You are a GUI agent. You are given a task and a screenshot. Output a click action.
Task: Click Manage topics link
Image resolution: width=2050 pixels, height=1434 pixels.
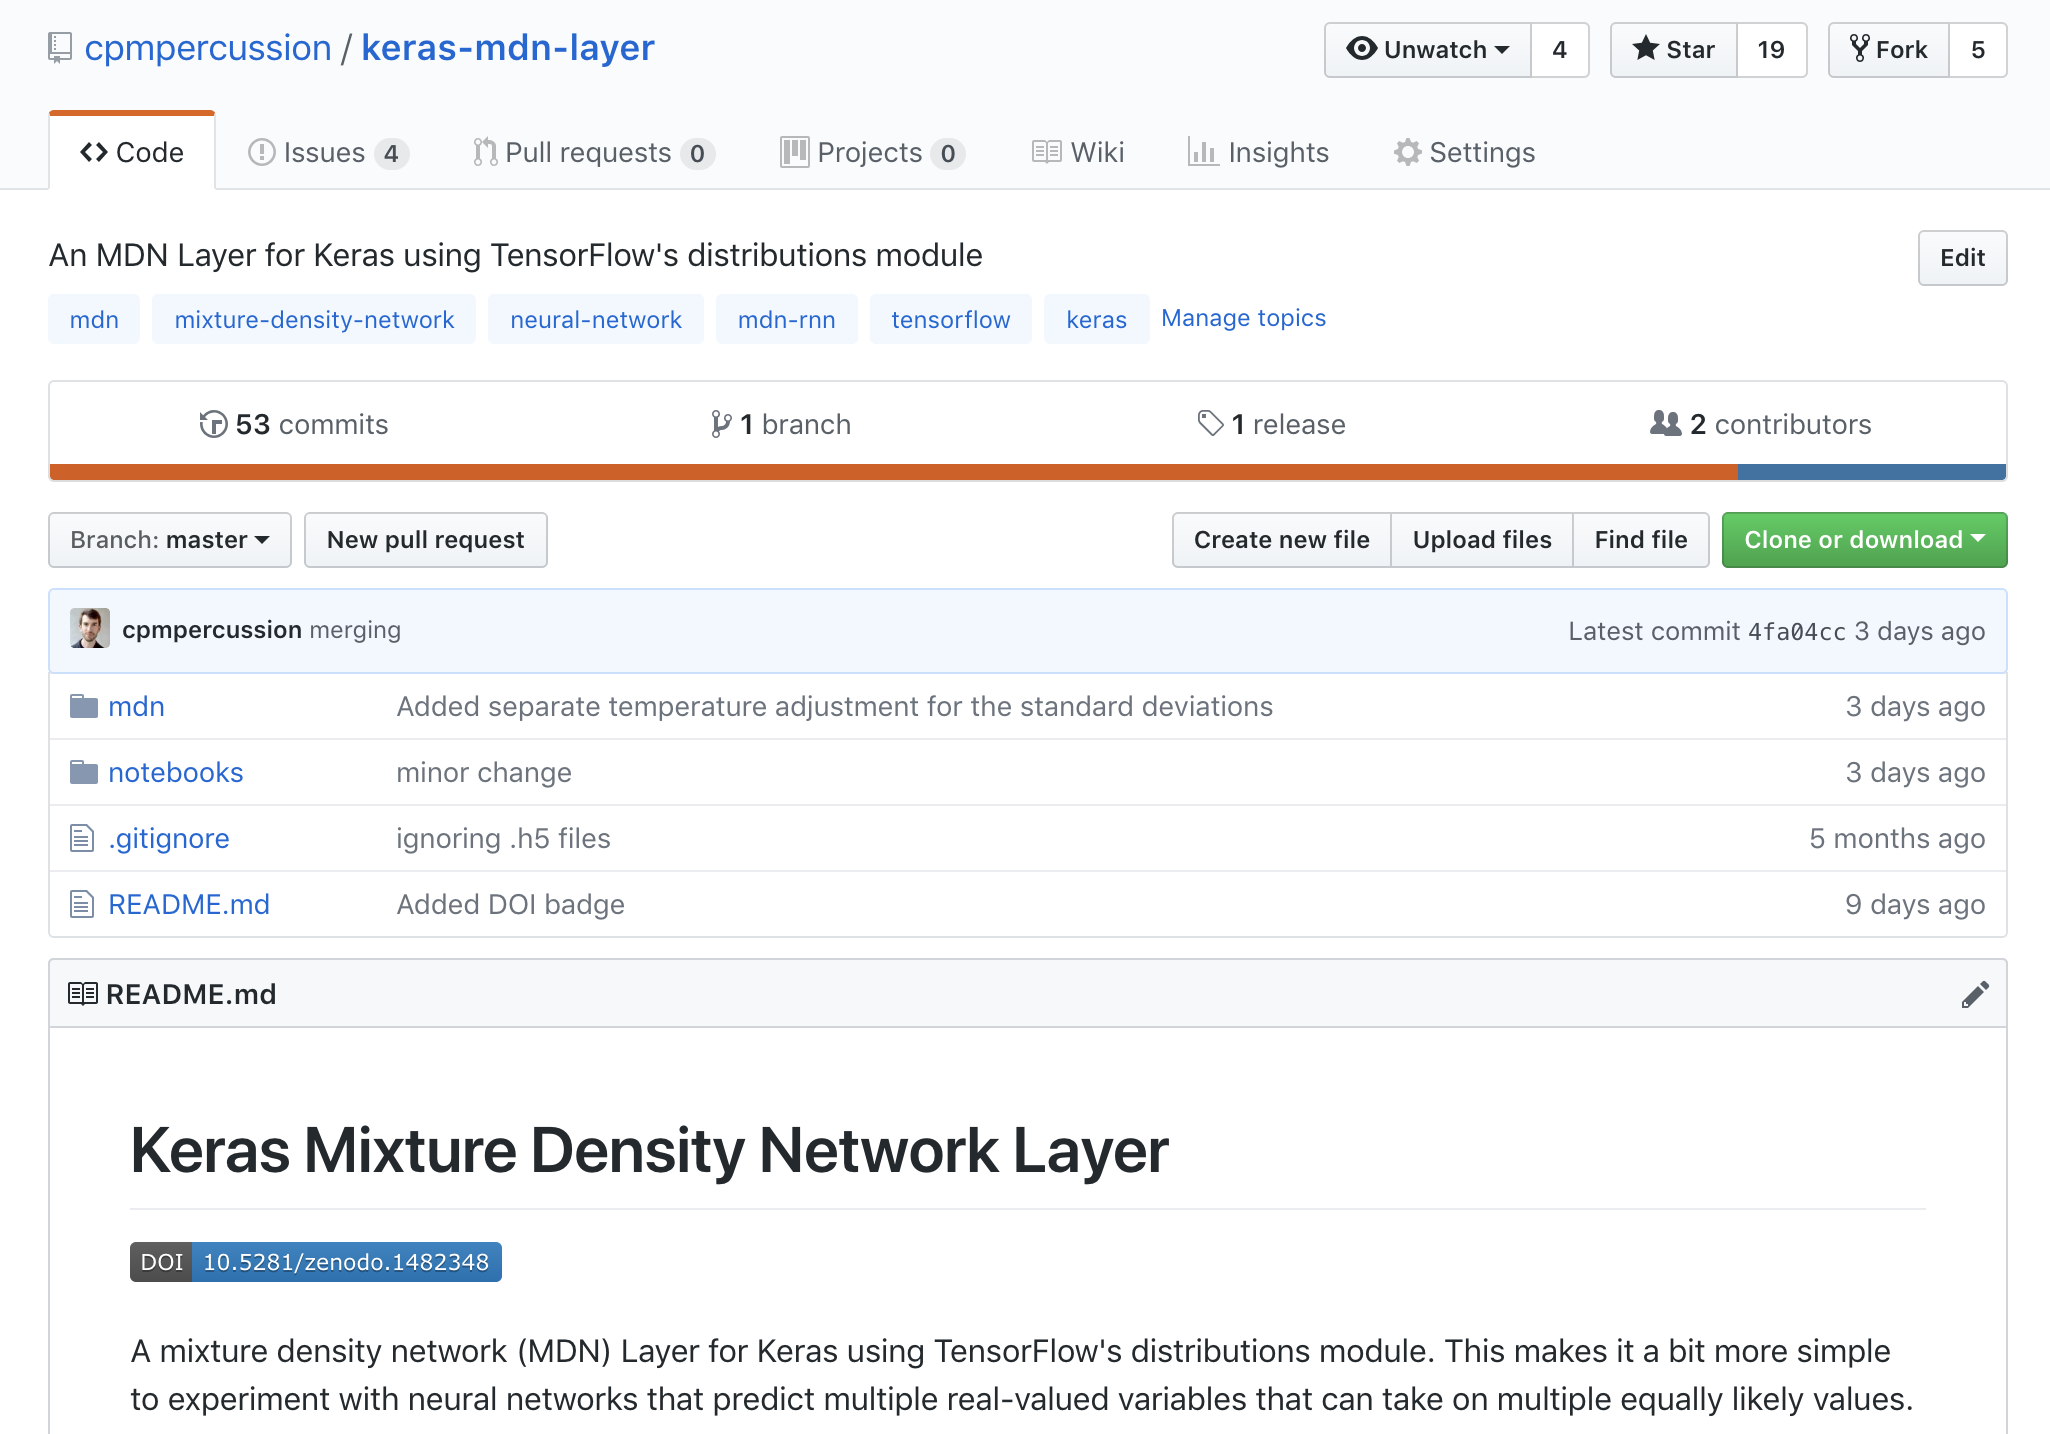pyautogui.click(x=1244, y=318)
